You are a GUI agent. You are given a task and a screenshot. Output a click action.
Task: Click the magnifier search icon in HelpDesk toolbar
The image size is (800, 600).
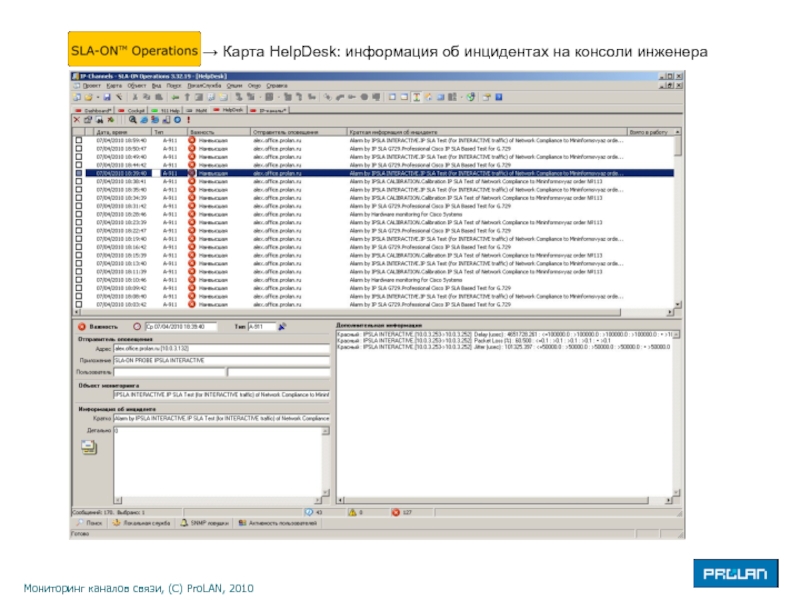pos(132,120)
